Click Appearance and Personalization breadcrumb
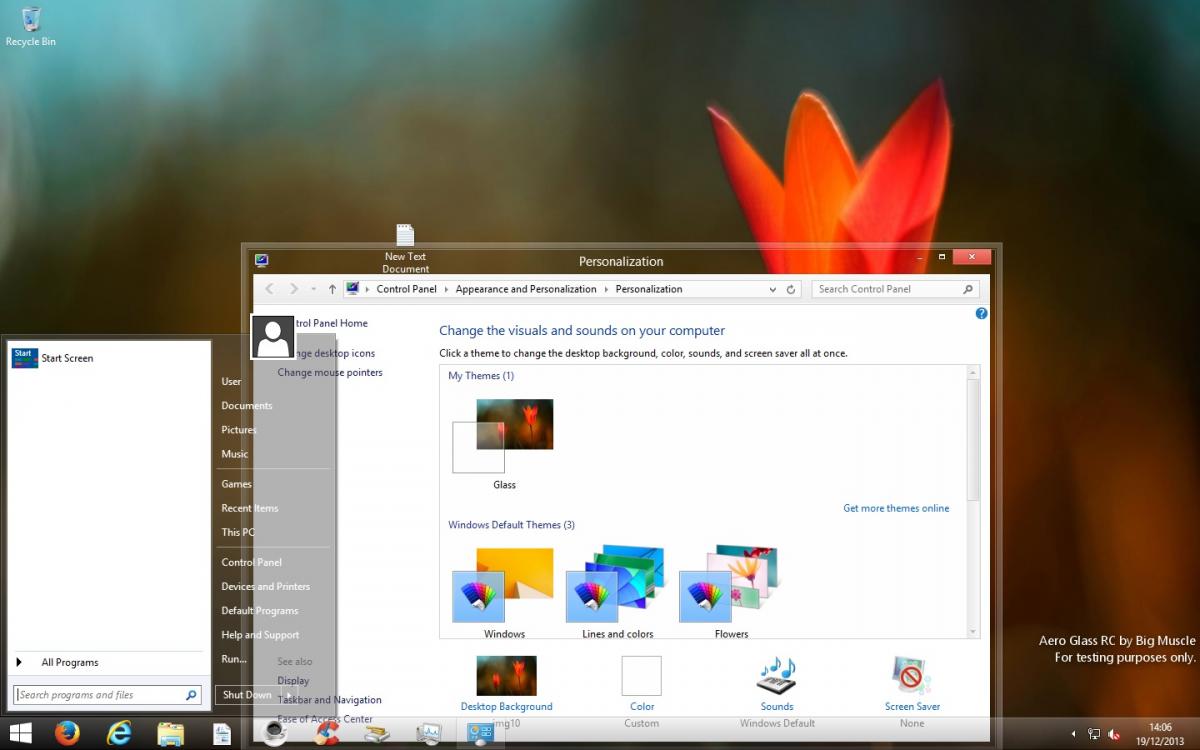Screen dimensions: 1200x750 point(526,289)
